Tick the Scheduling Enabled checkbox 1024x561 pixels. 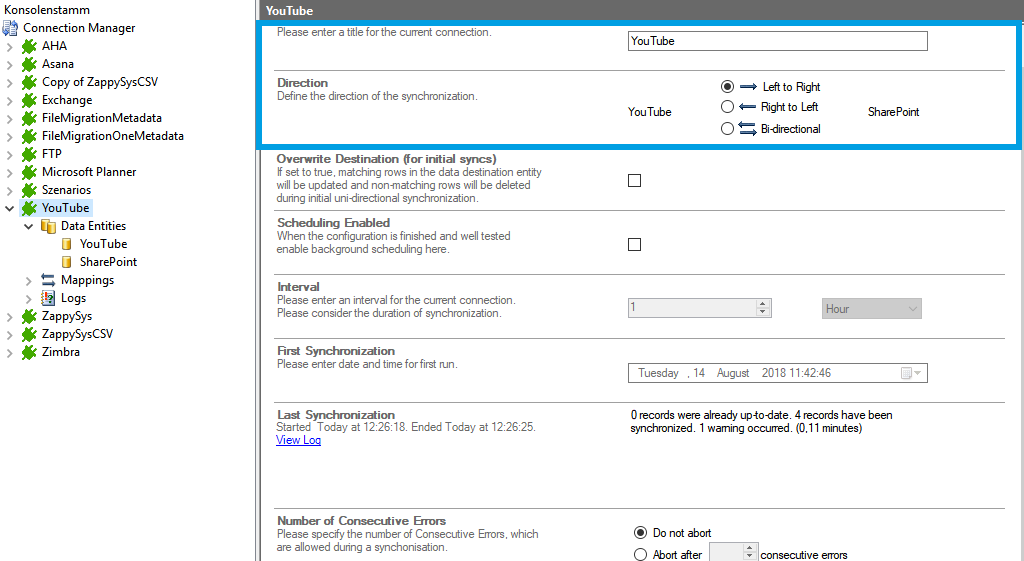[x=634, y=245]
